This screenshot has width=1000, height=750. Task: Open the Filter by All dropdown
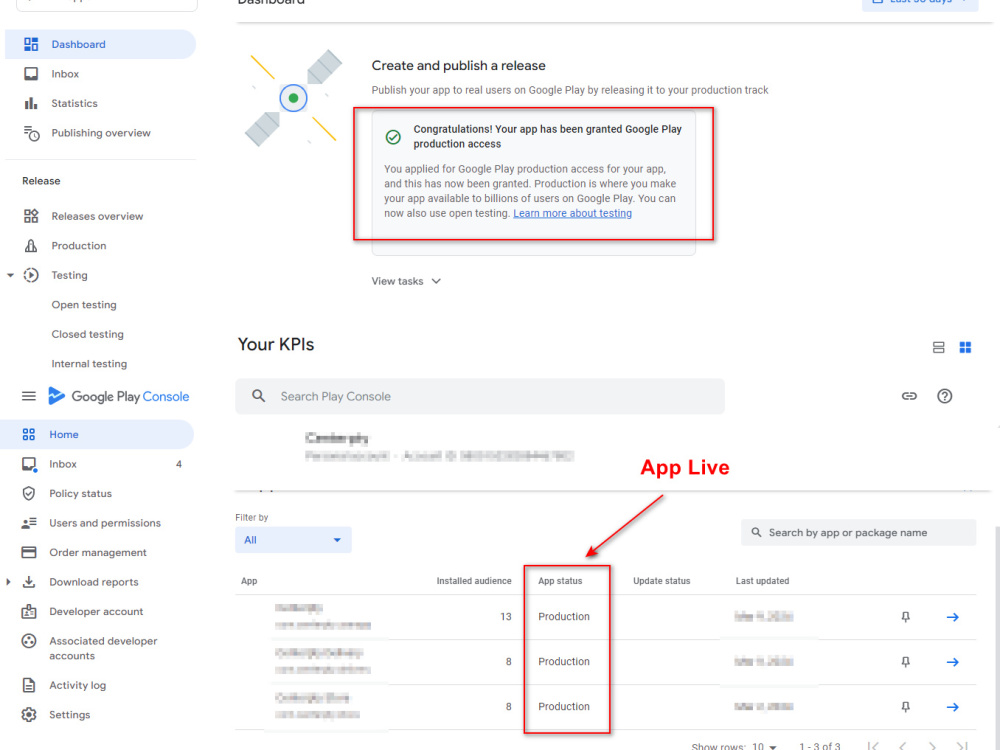(293, 540)
